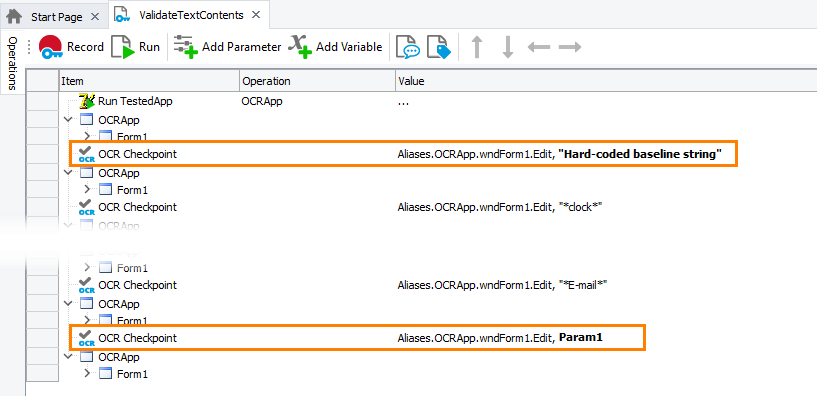This screenshot has width=817, height=396.
Task: Click Add Variable in the toolbar
Action: (336, 47)
